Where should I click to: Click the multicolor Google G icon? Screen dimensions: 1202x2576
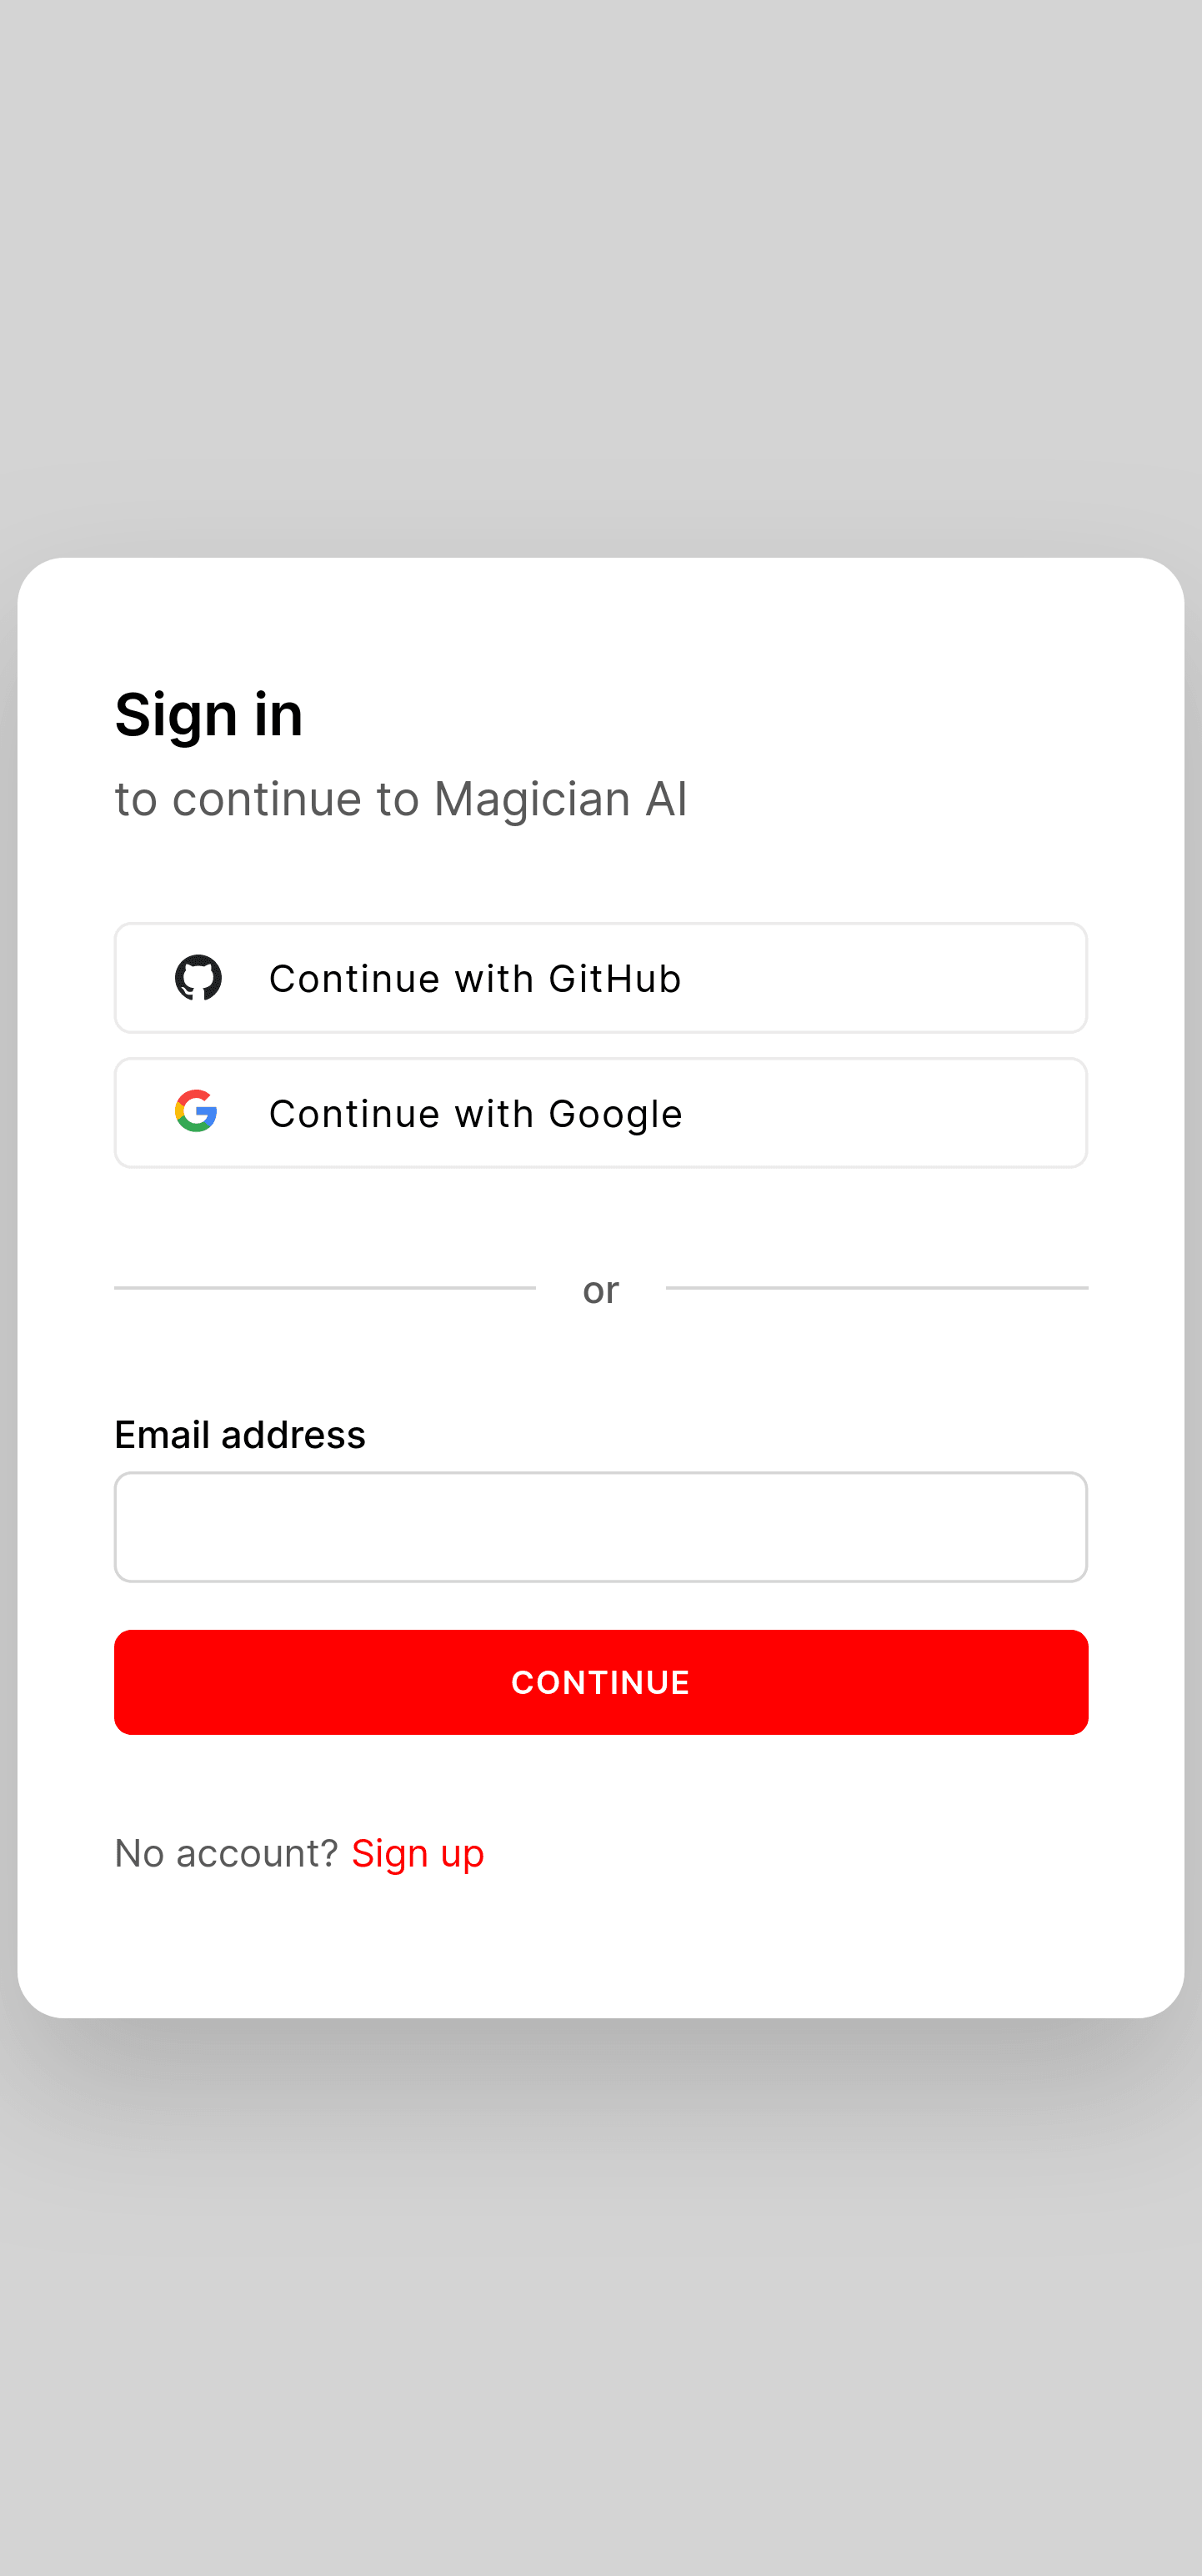point(196,1111)
